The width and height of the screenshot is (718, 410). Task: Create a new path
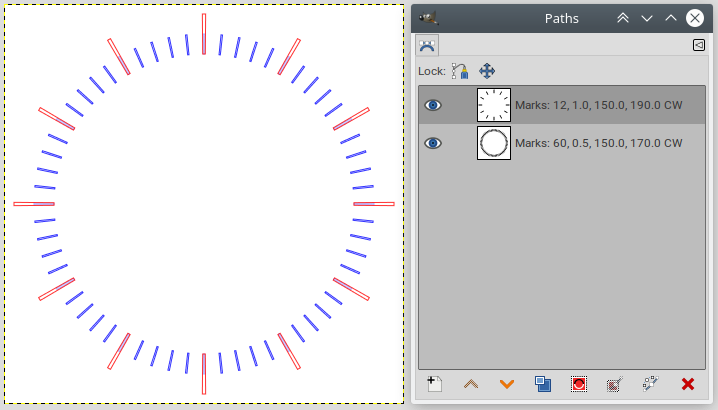(434, 383)
